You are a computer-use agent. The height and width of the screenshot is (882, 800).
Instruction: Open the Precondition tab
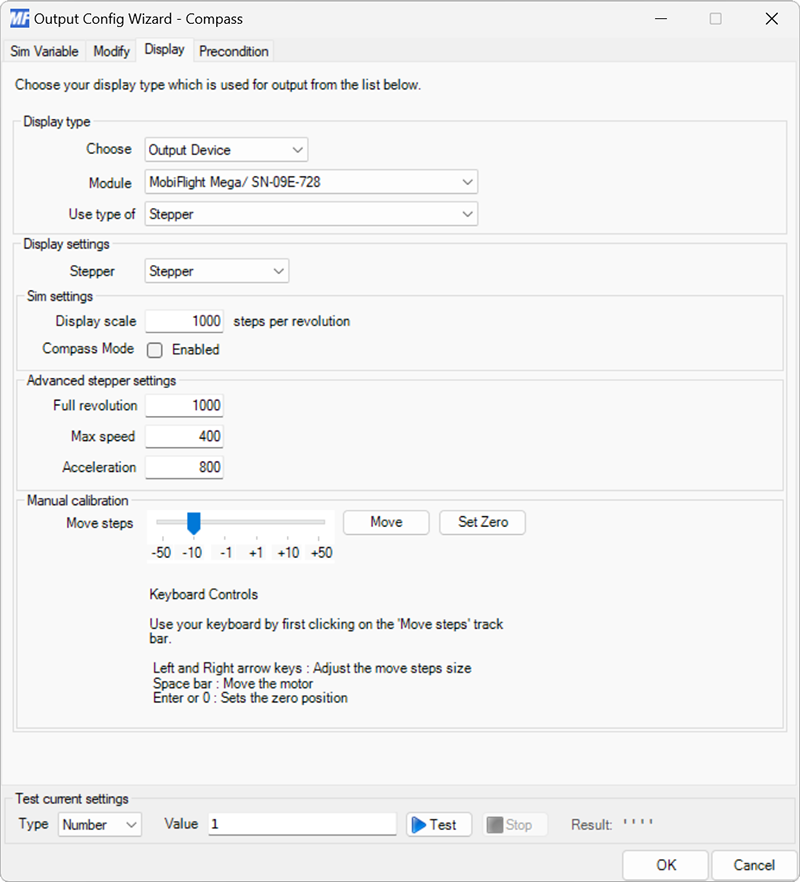(233, 51)
